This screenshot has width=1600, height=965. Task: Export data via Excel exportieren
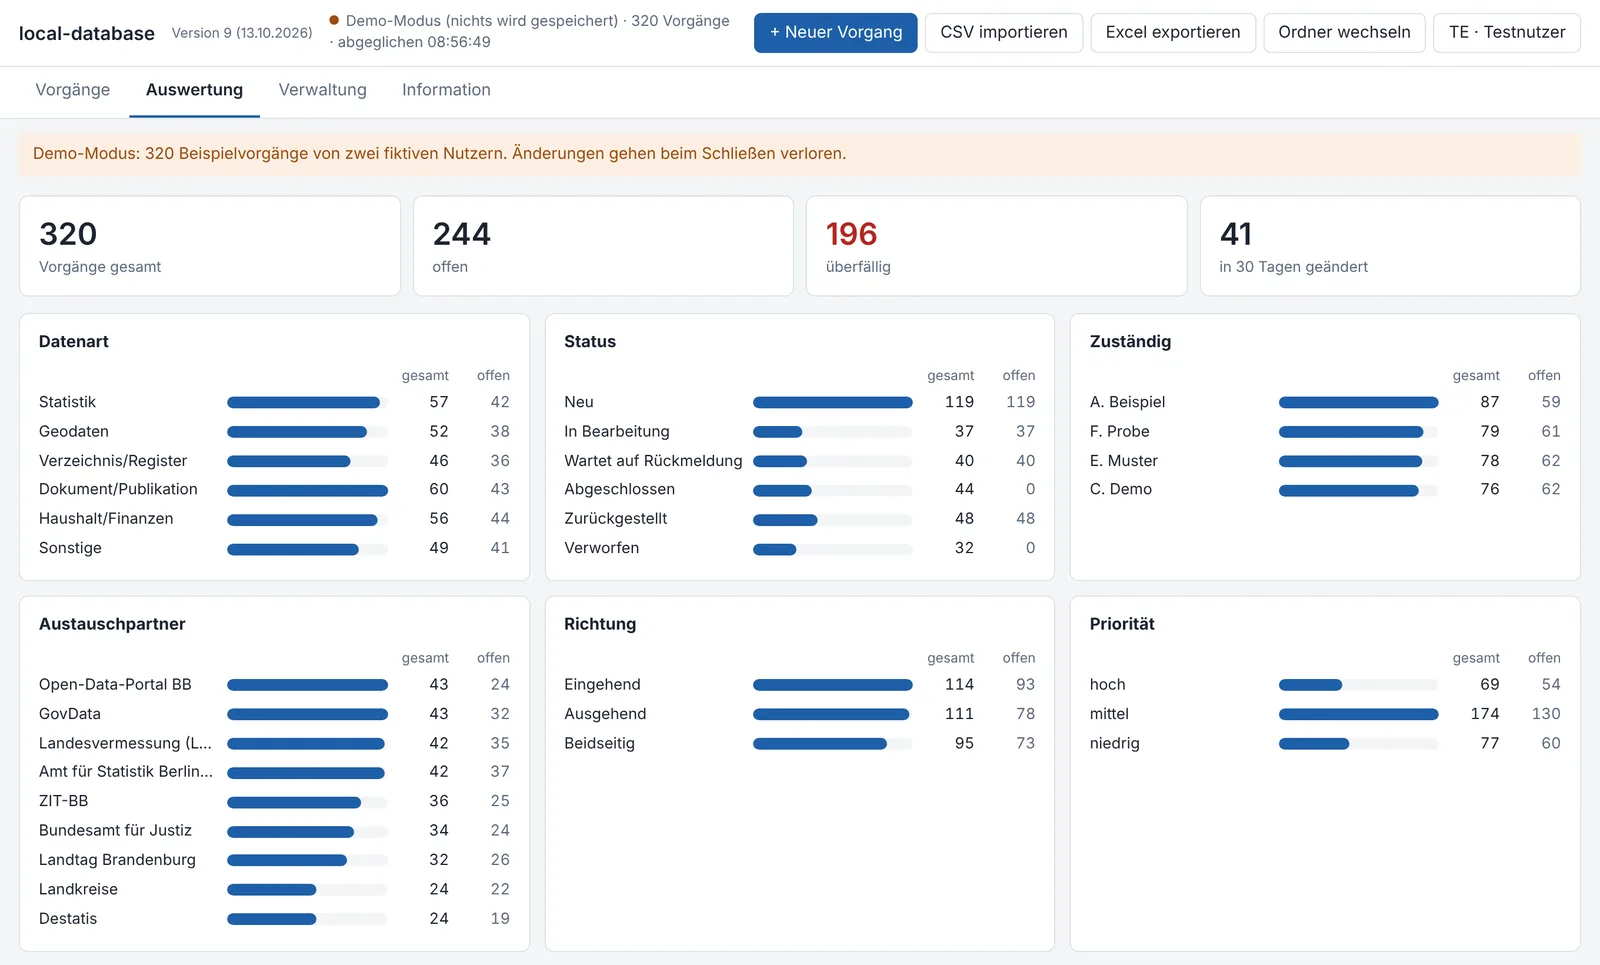click(1173, 32)
